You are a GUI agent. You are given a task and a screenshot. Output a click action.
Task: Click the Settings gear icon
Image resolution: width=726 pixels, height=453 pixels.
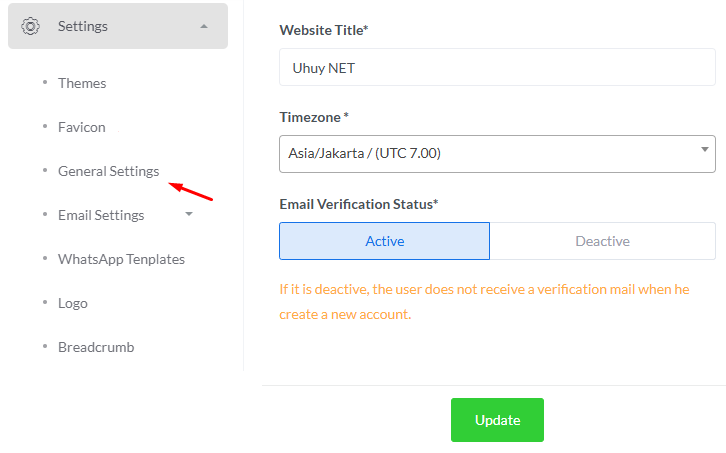pyautogui.click(x=31, y=26)
